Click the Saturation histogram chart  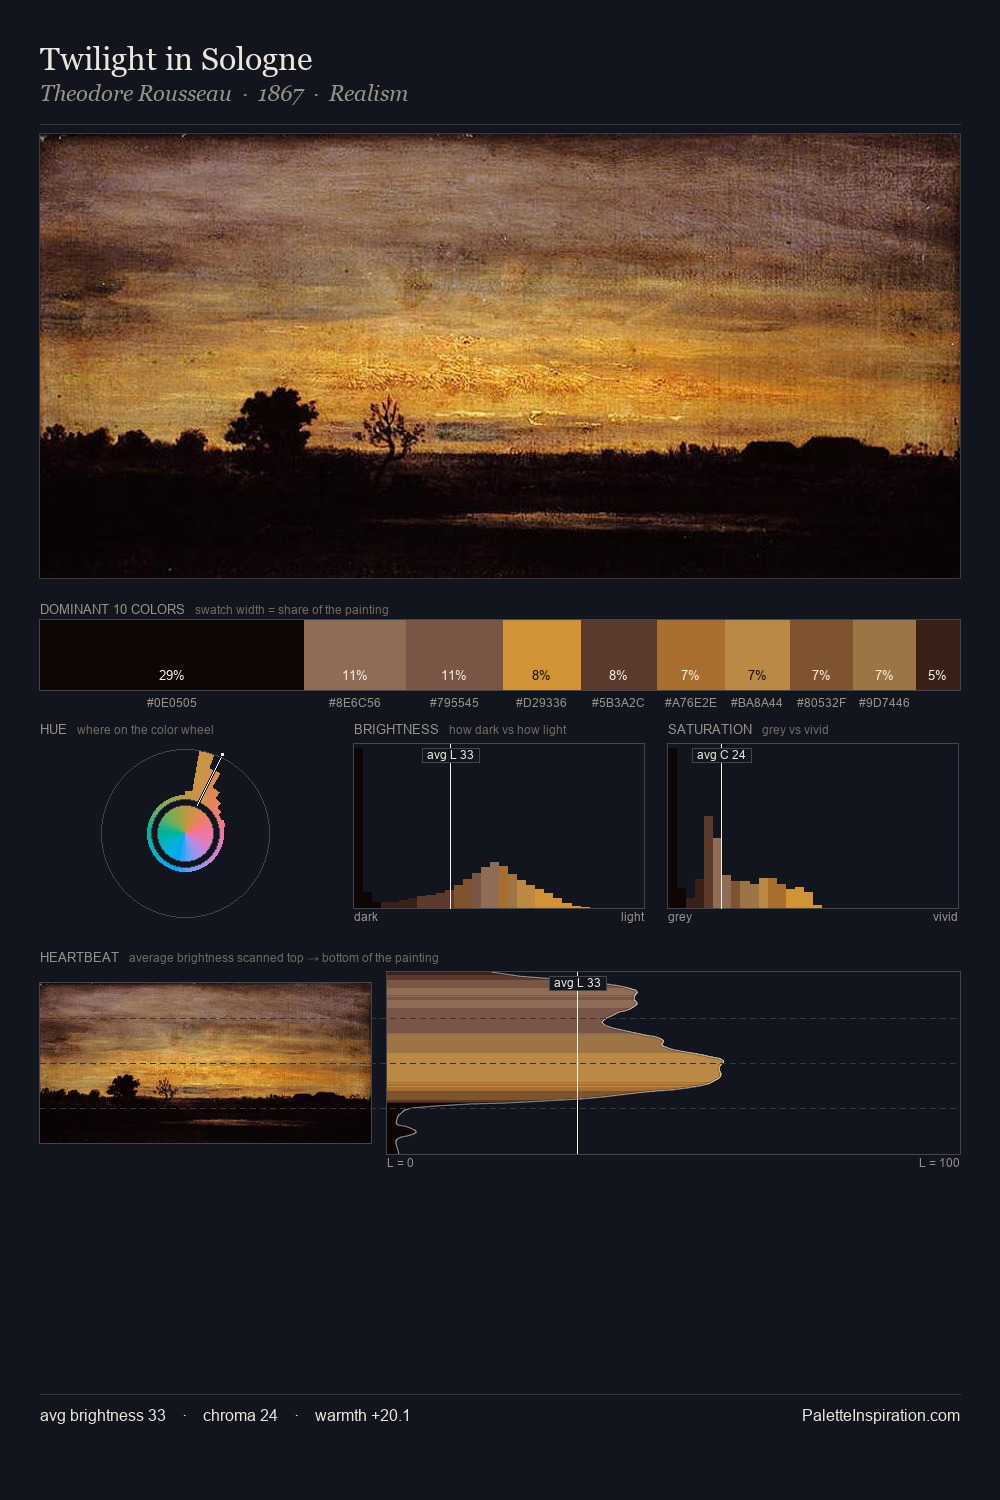(813, 826)
